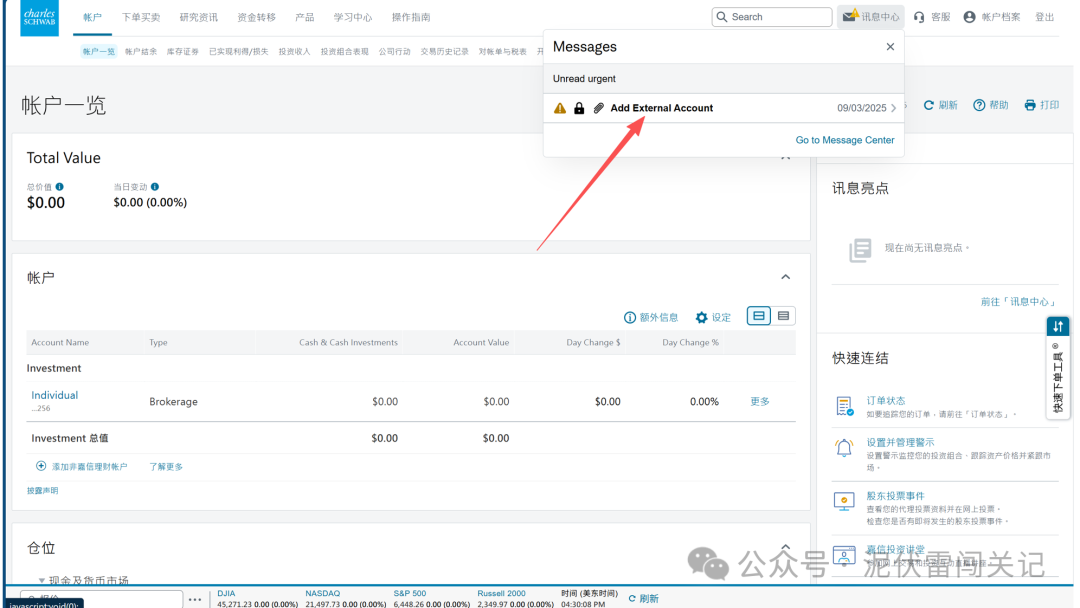This screenshot has width=1080, height=608.
Task: Click the Russell 2000 index link
Action: point(501,593)
